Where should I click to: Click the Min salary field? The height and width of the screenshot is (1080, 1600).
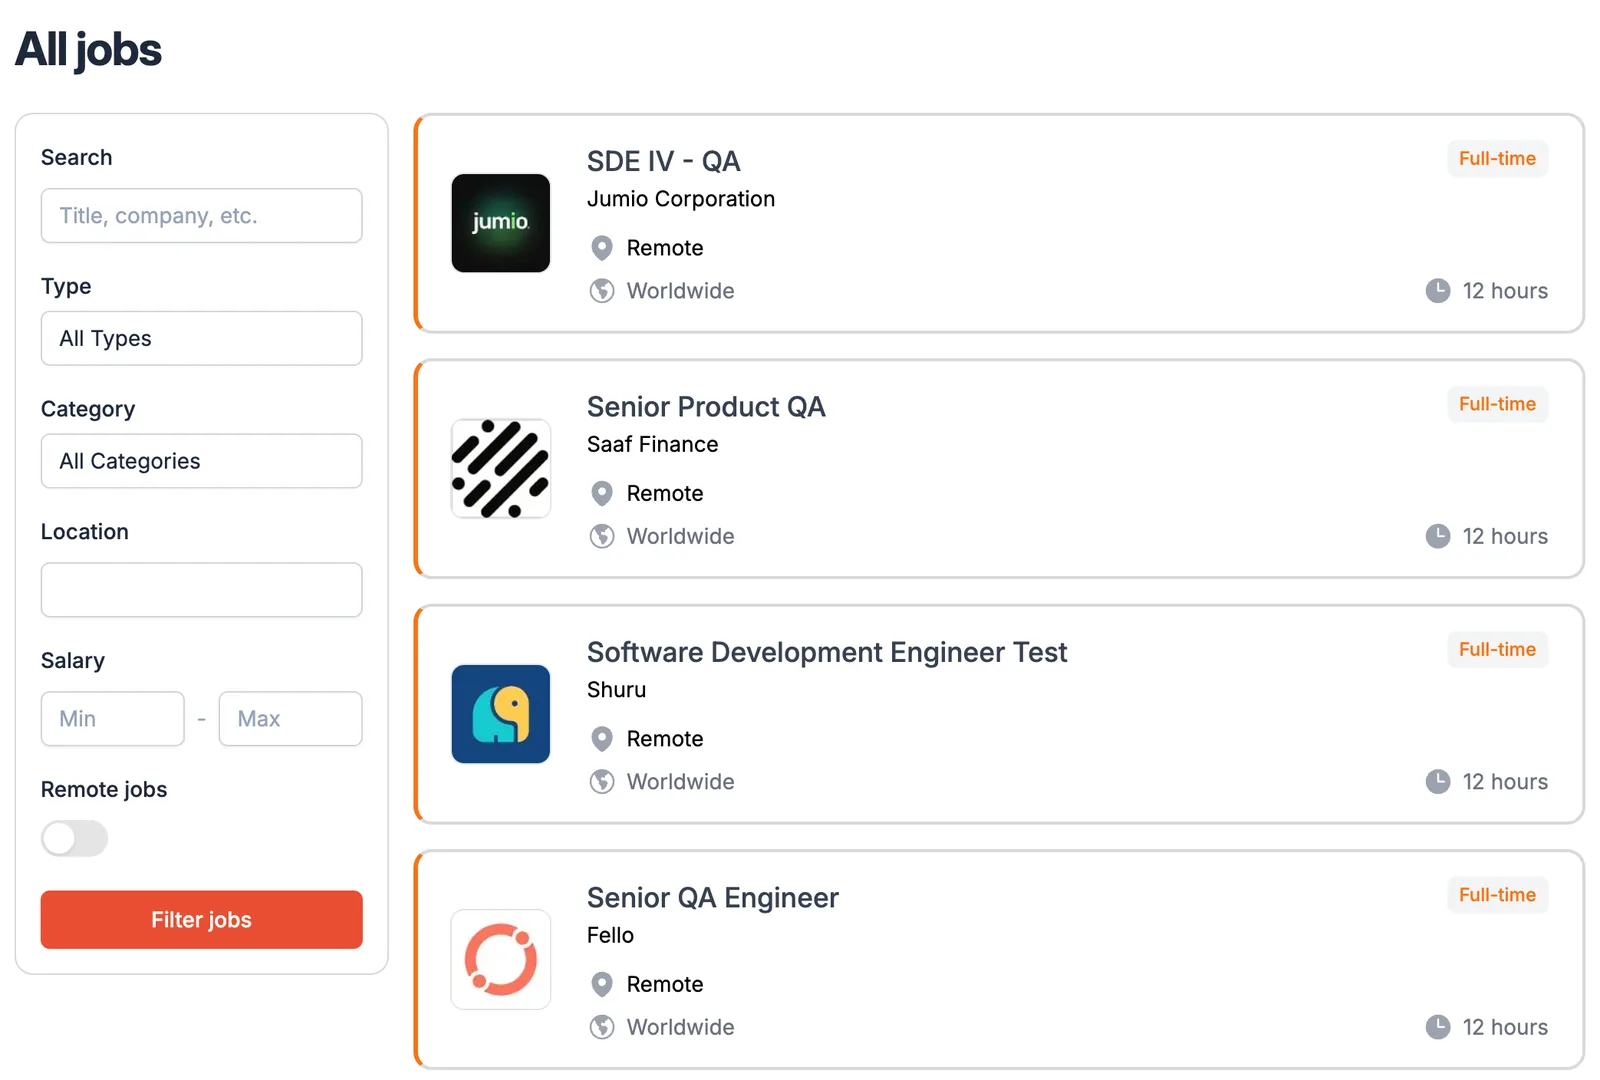pos(112,719)
